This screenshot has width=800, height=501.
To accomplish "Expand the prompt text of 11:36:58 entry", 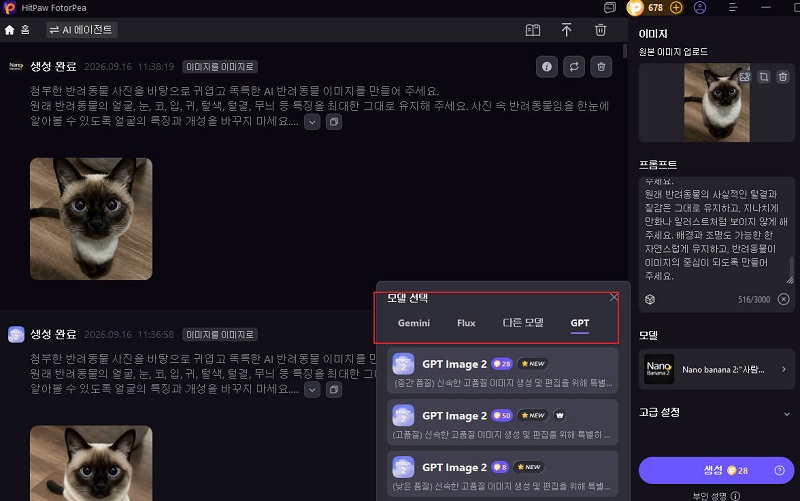I will pyautogui.click(x=312, y=390).
